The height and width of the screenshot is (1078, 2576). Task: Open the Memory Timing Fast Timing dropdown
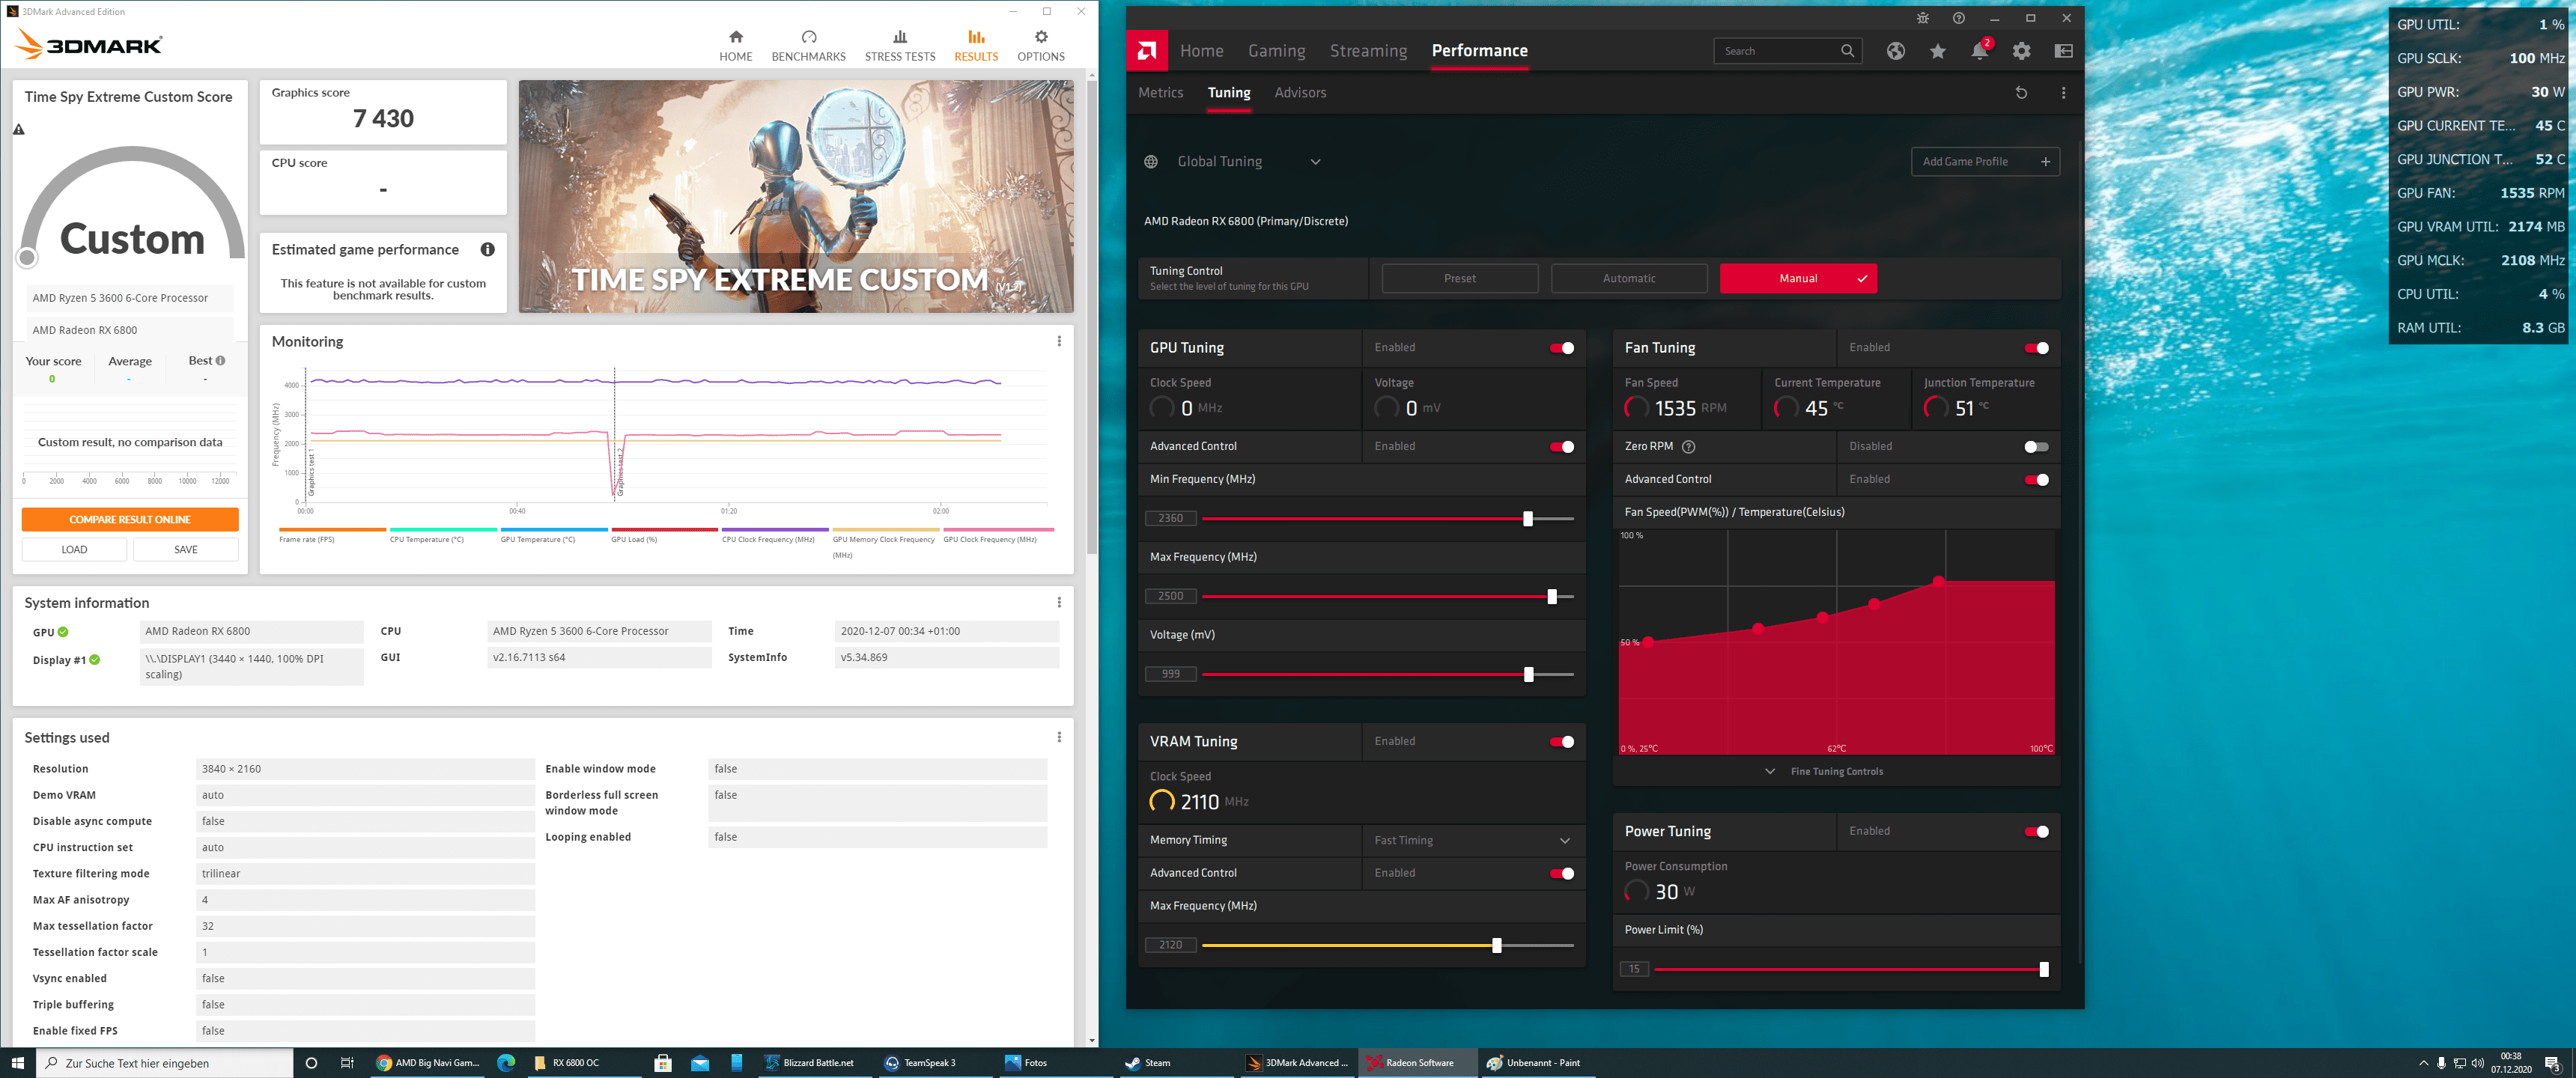pos(1473,841)
